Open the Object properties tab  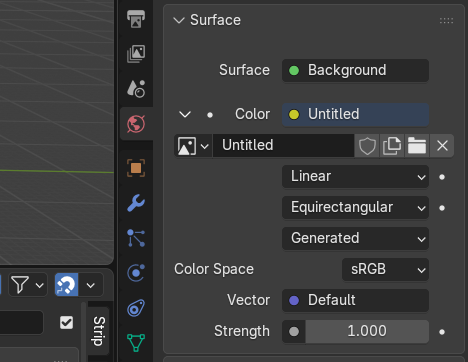pos(136,168)
